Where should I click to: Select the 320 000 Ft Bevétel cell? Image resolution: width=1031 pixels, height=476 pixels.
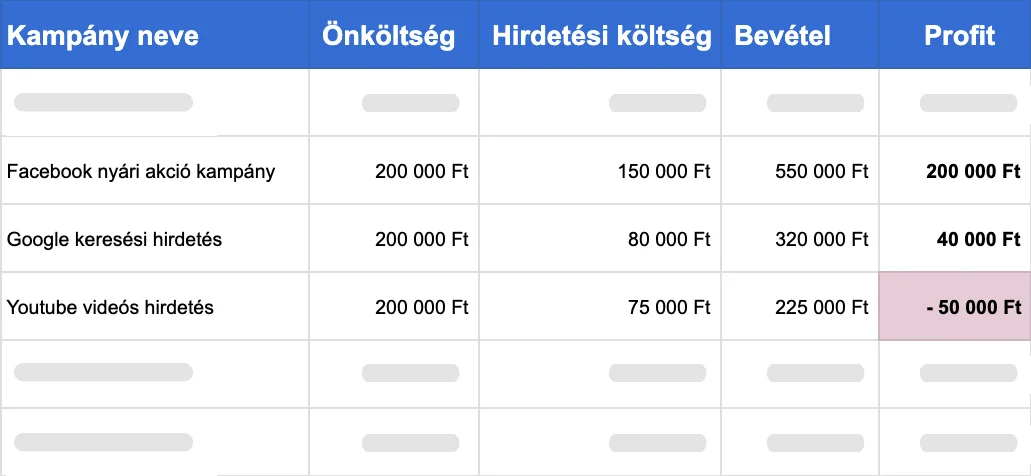click(800, 239)
